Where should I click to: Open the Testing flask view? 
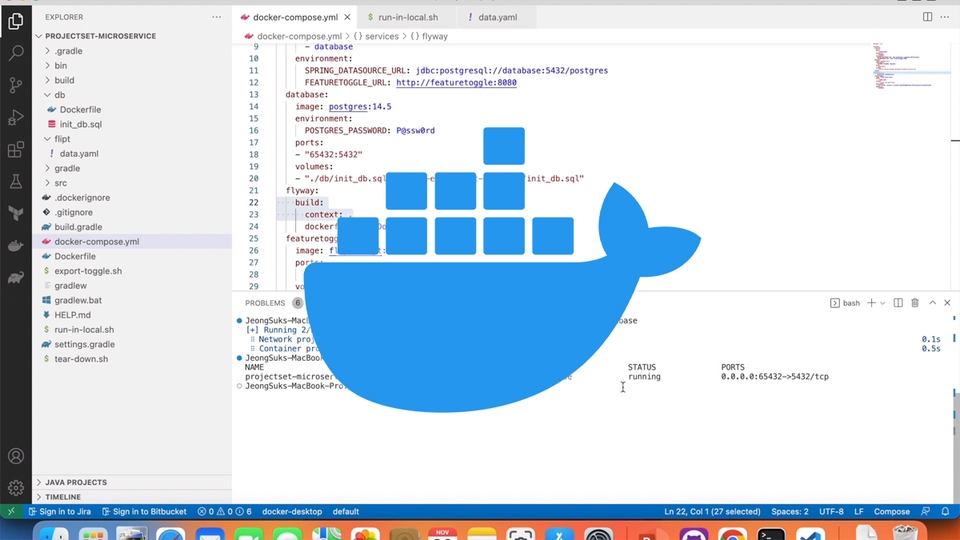[x=16, y=181]
